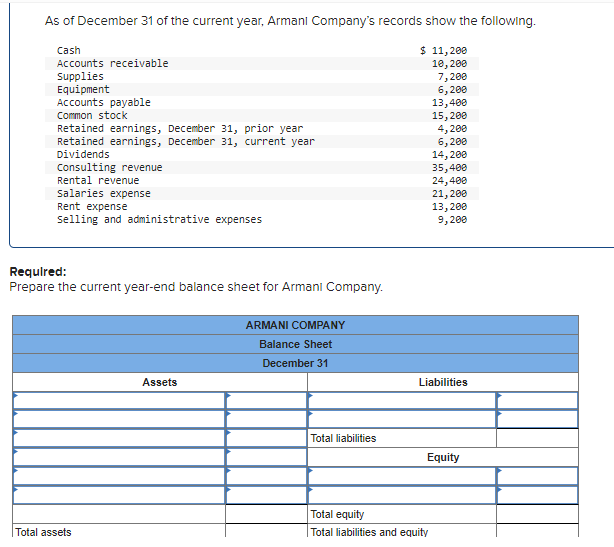The image size is (614, 547).
Task: Click the 'Liabilities' column heading
Action: pos(443,382)
